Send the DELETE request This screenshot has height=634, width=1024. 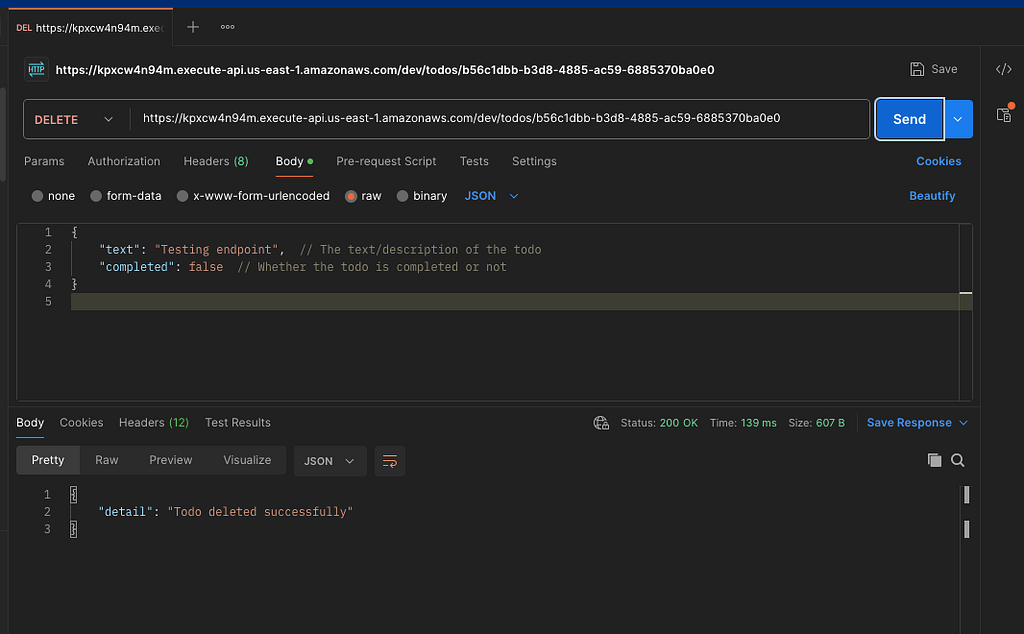coord(910,119)
